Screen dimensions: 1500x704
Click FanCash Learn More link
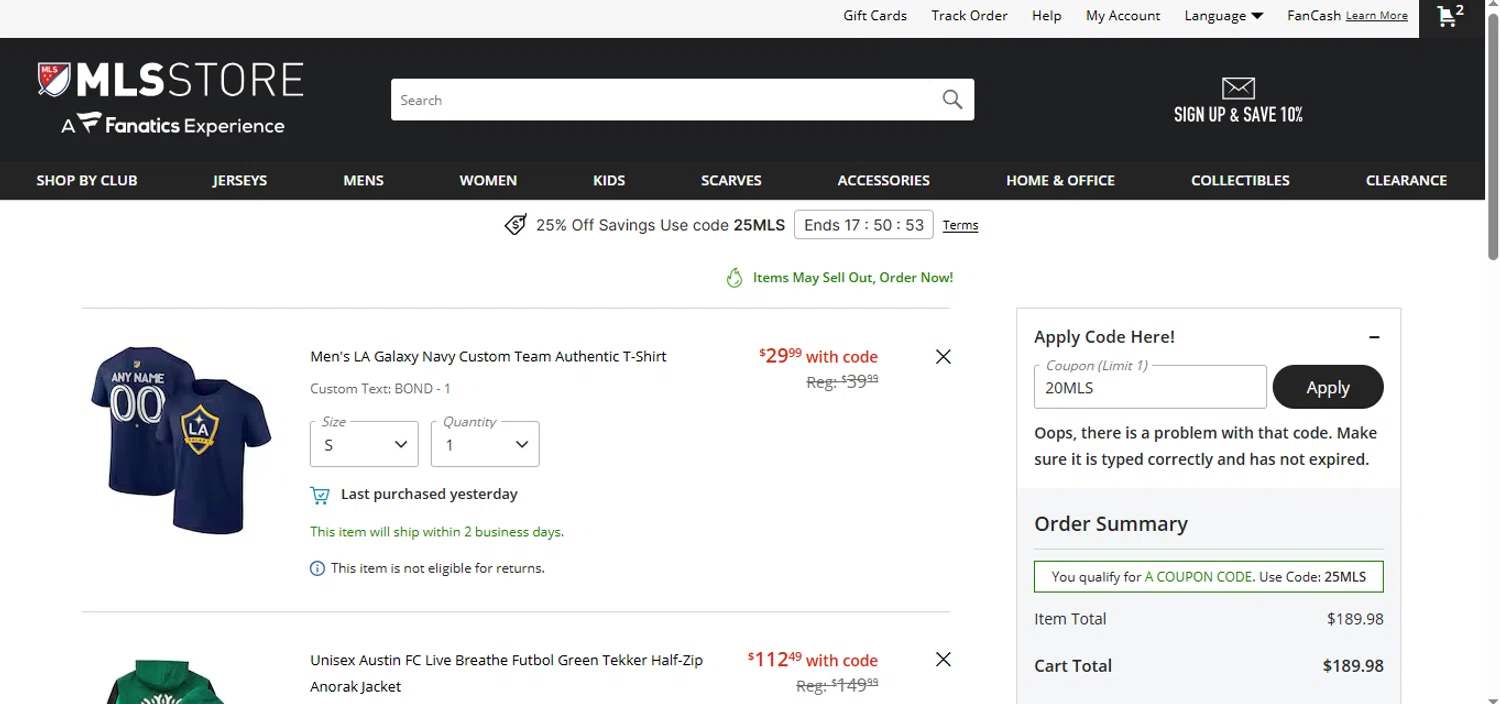pyautogui.click(x=1377, y=16)
